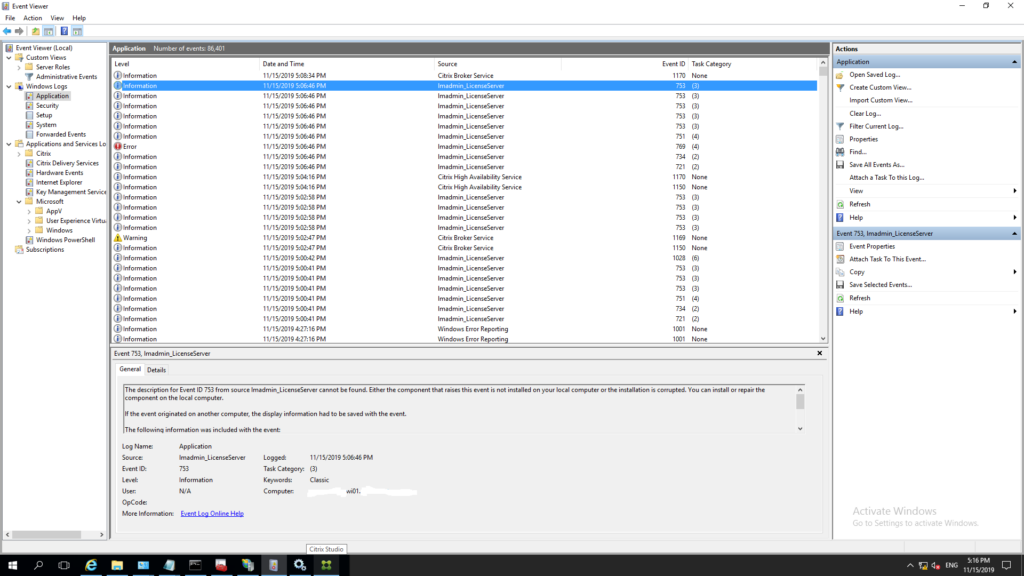Open File Explorer from the taskbar
Viewport: 1024px width, 576px height.
(x=117, y=565)
